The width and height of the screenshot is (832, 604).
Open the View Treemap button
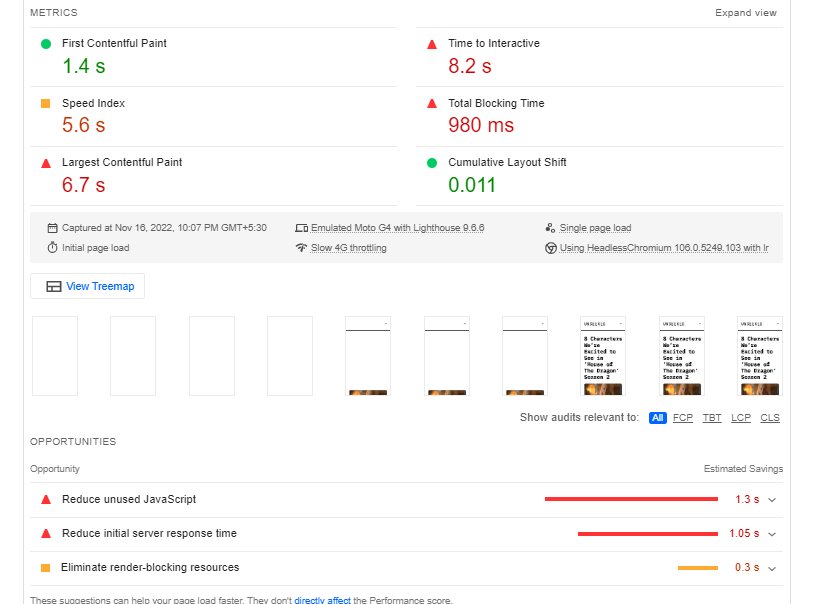tap(88, 287)
